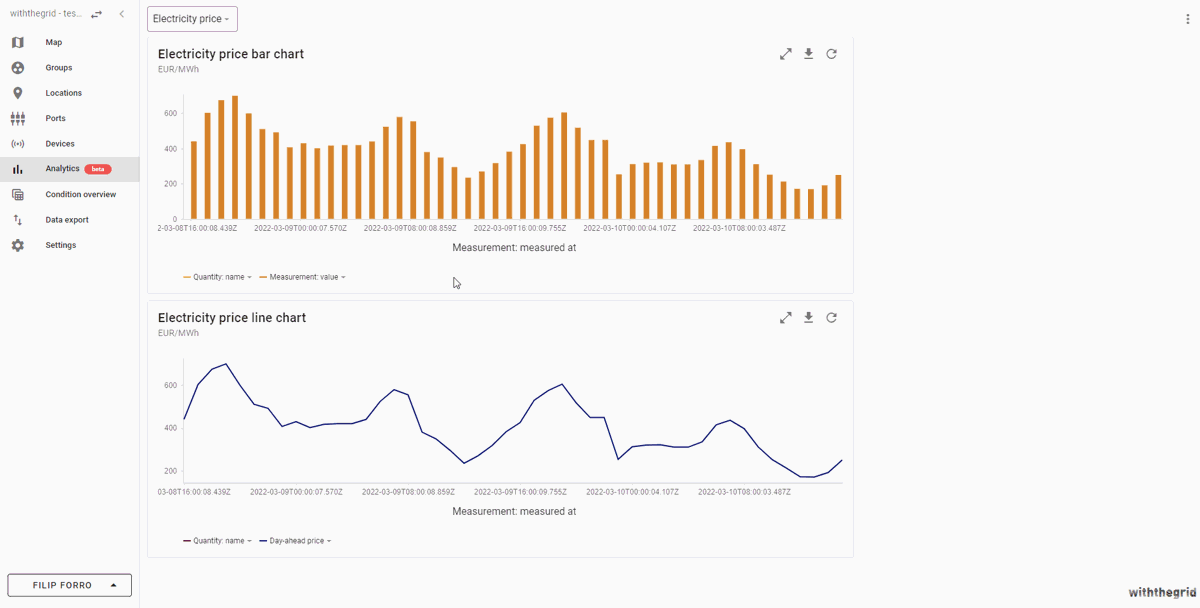This screenshot has height=608, width=1200.
Task: Open Settings from the sidebar
Action: [x=60, y=245]
